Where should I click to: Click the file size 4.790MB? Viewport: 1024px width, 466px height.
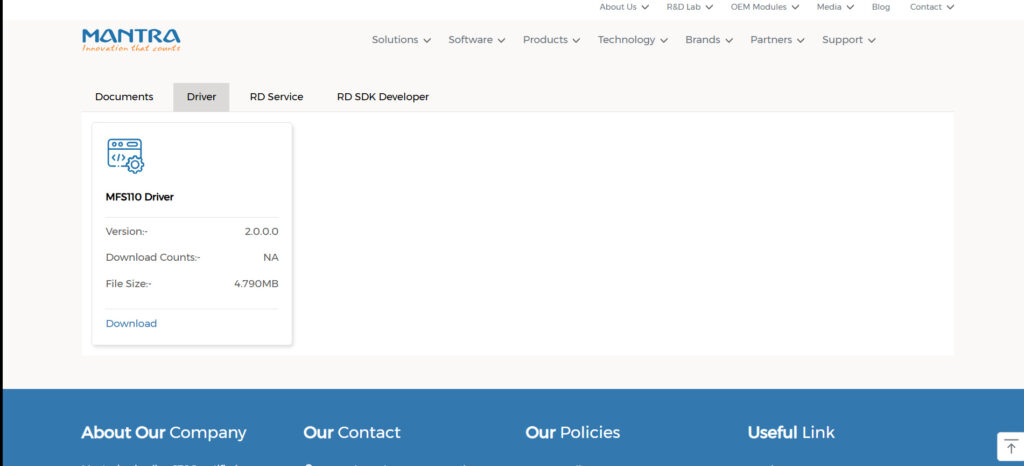(257, 283)
